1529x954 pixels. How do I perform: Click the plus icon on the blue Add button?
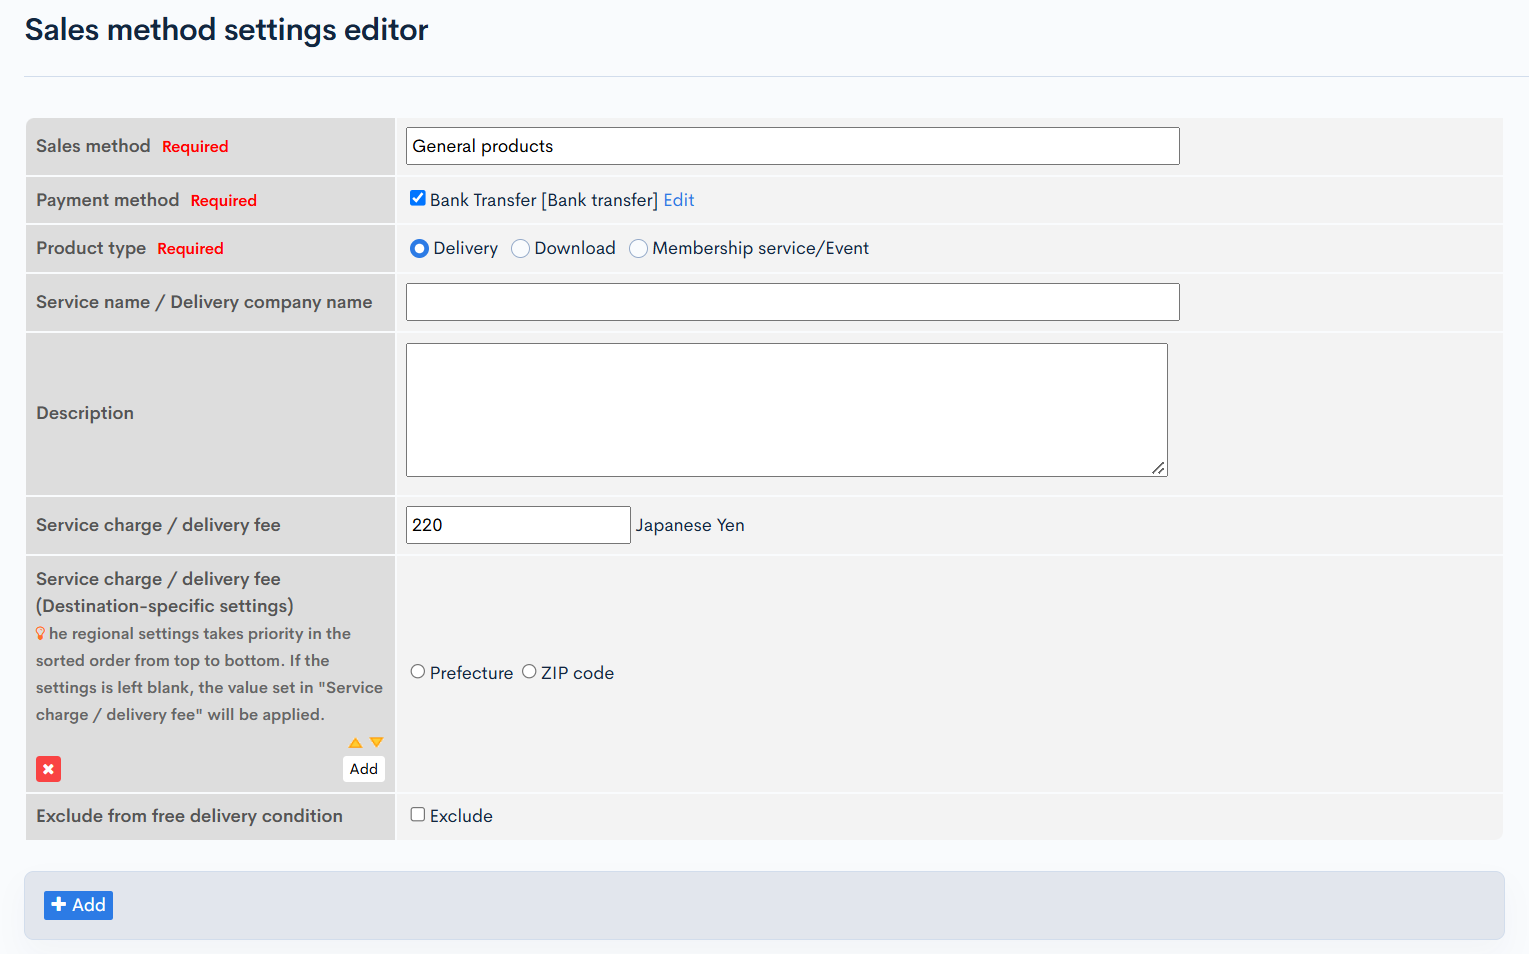59,904
